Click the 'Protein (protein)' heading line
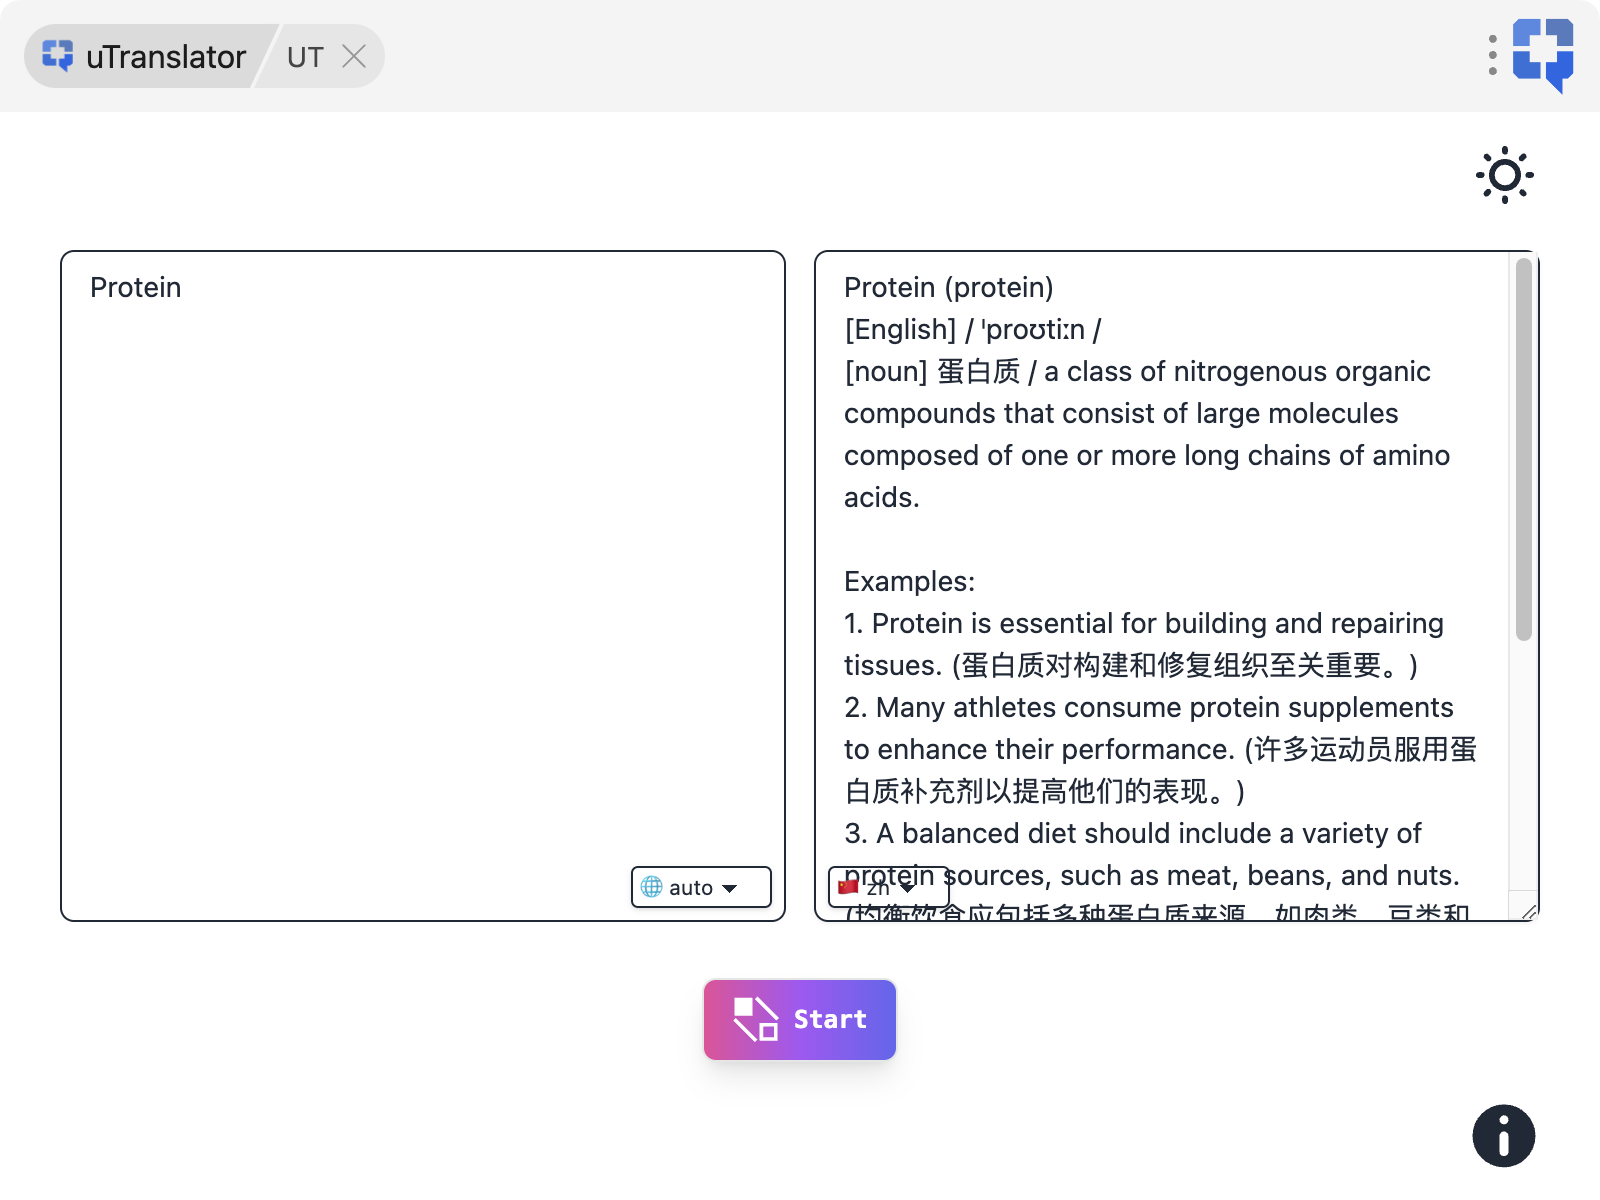The width and height of the screenshot is (1600, 1200). pos(948,287)
